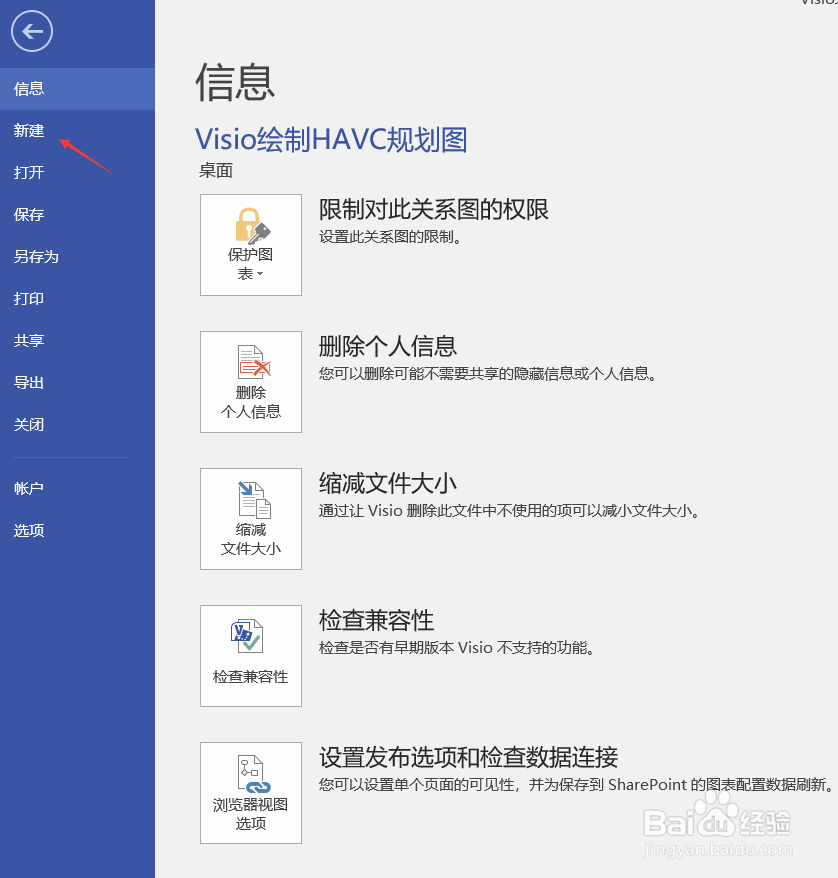Image resolution: width=838 pixels, height=878 pixels.
Task: Click the heading 设置发布选项和检查数据连接
Action: coord(469,758)
